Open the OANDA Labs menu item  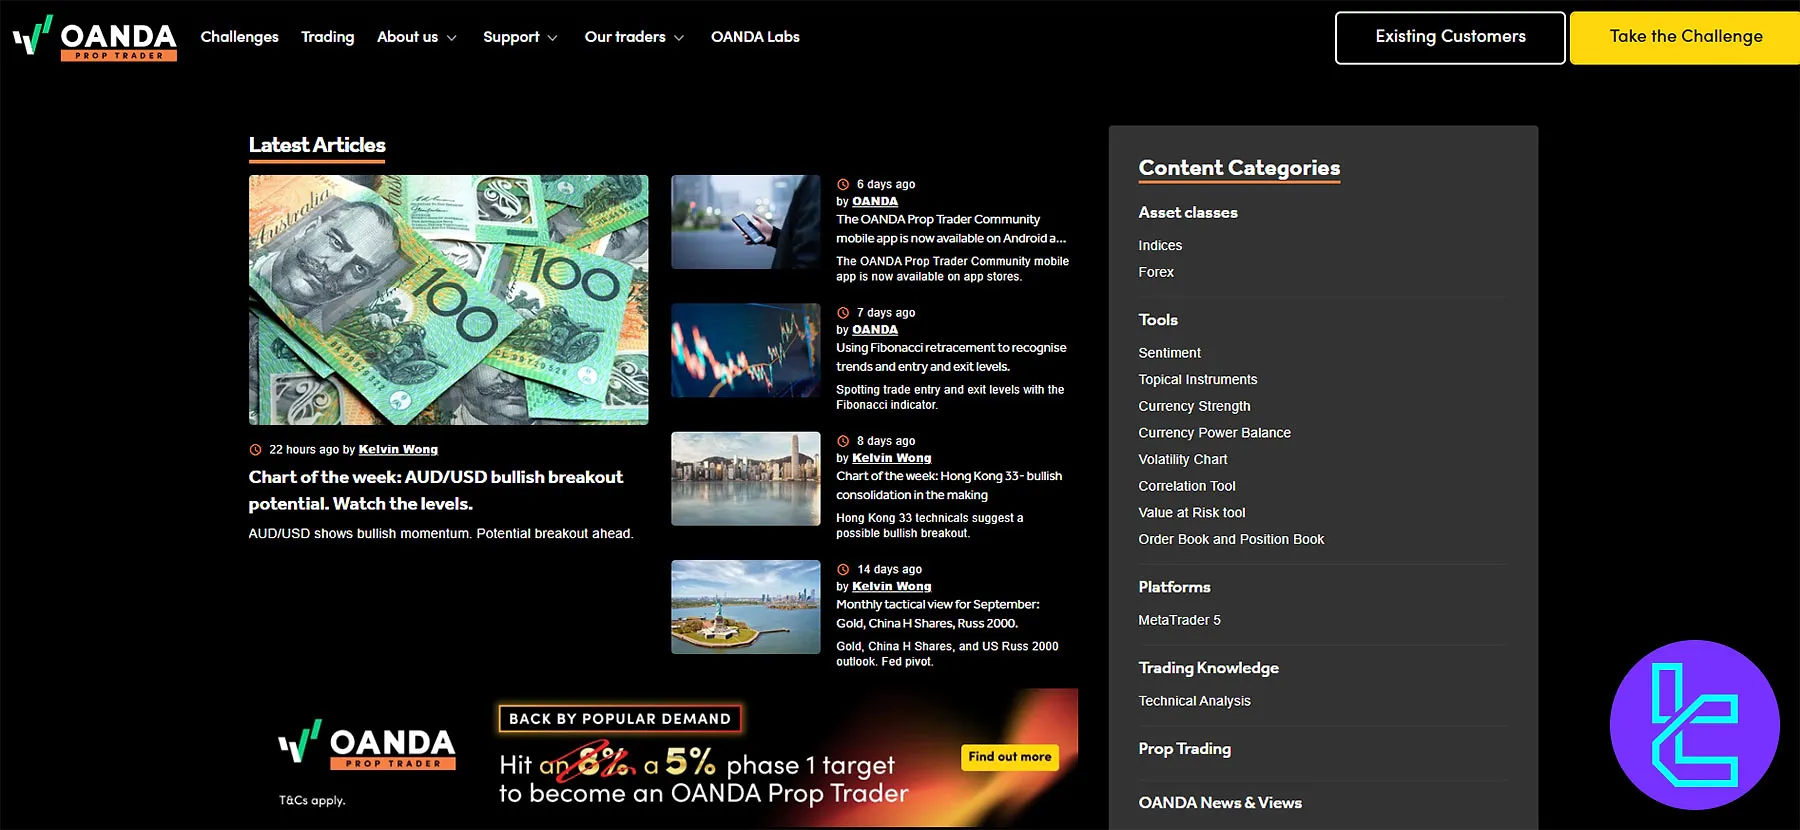coord(755,37)
